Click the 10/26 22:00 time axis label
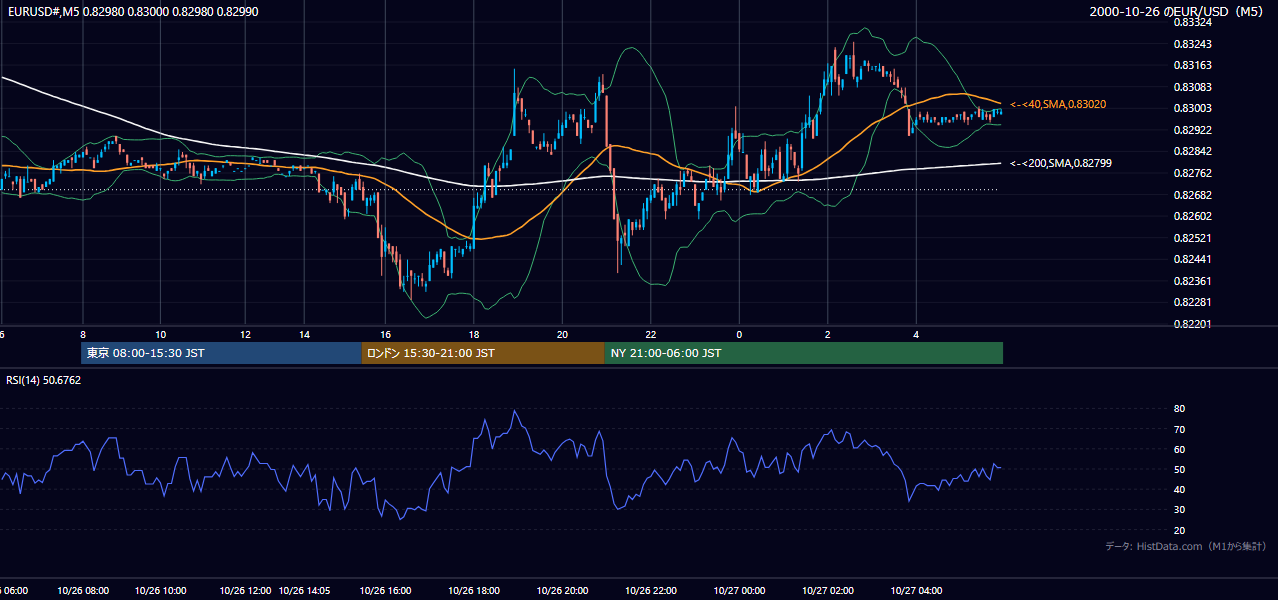Screen dimensions: 1278x600 pos(651,591)
